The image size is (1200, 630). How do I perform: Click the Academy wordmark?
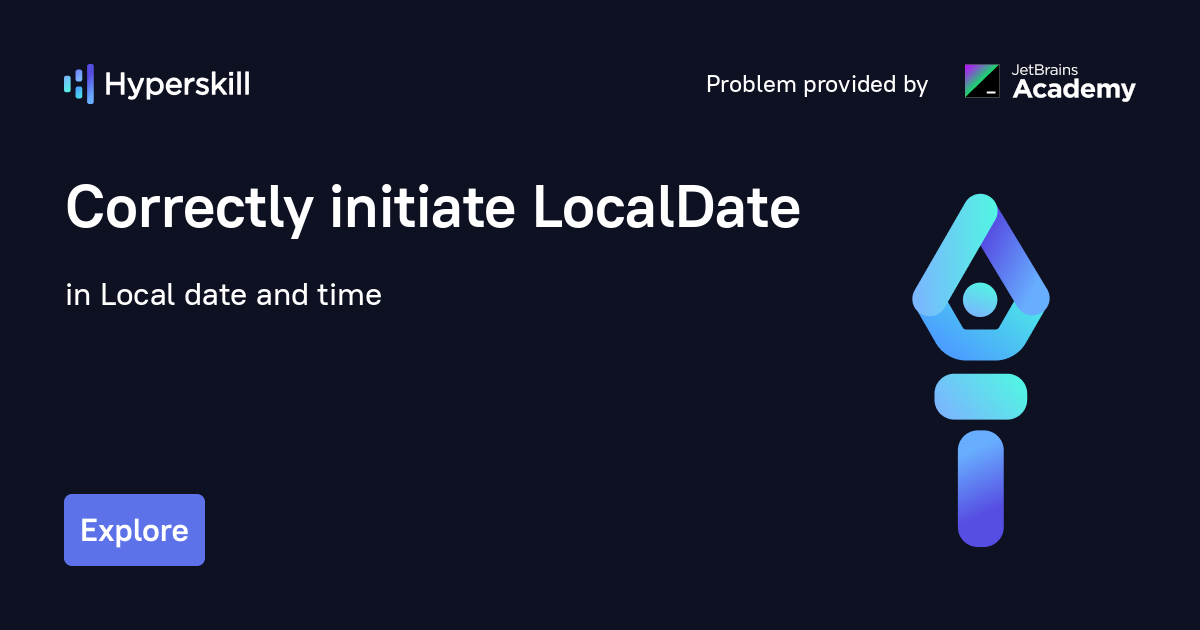(1074, 91)
